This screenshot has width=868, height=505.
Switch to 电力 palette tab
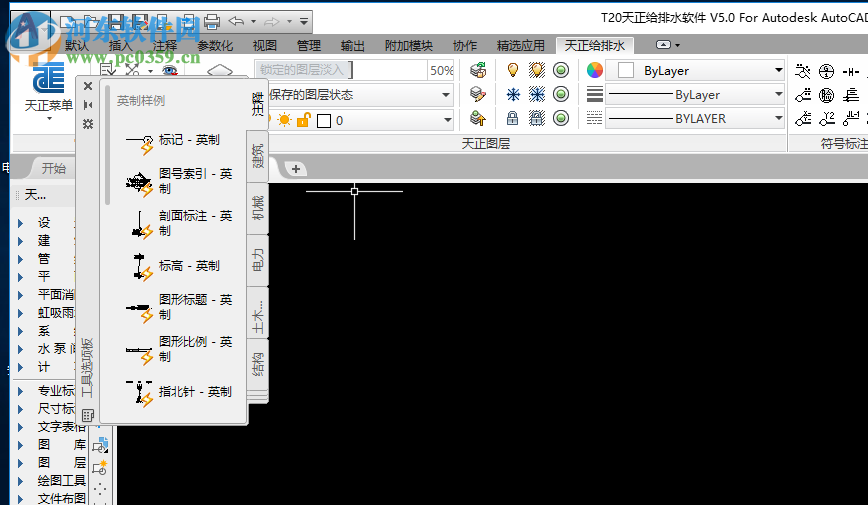(258, 259)
